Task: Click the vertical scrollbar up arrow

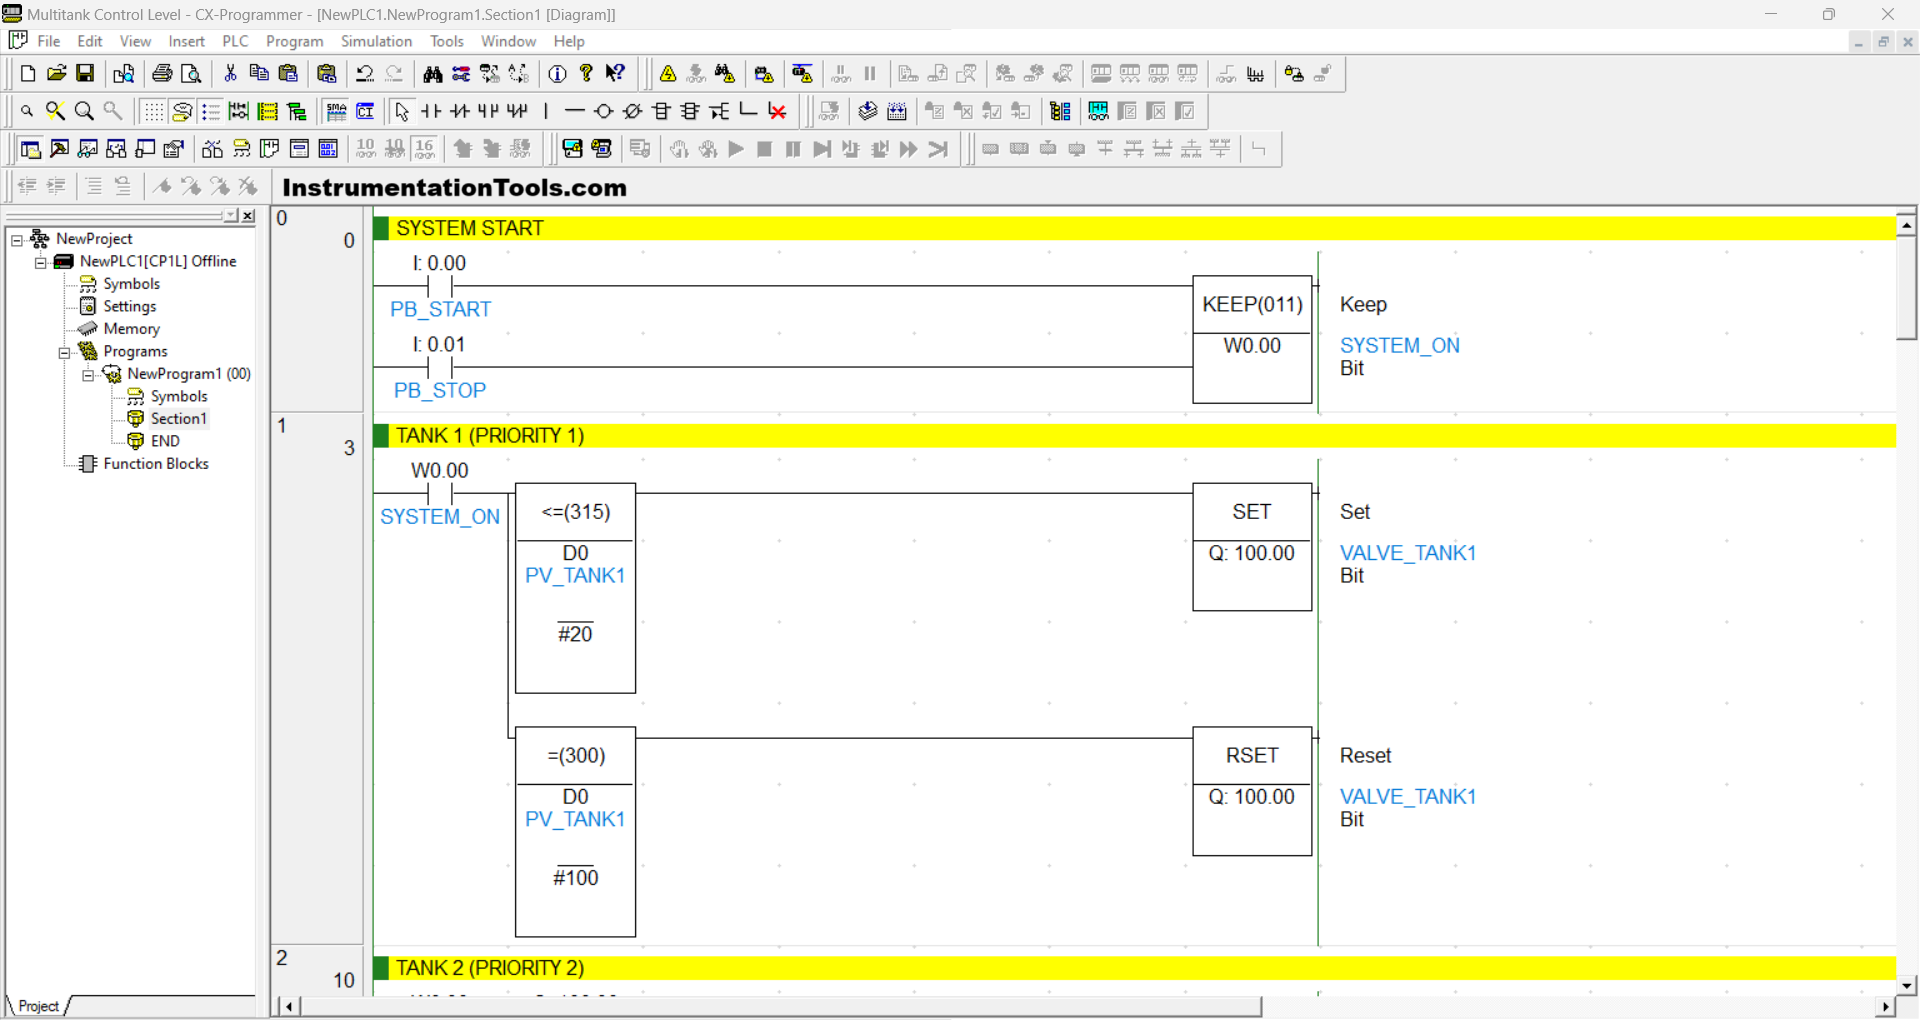Action: (1907, 226)
